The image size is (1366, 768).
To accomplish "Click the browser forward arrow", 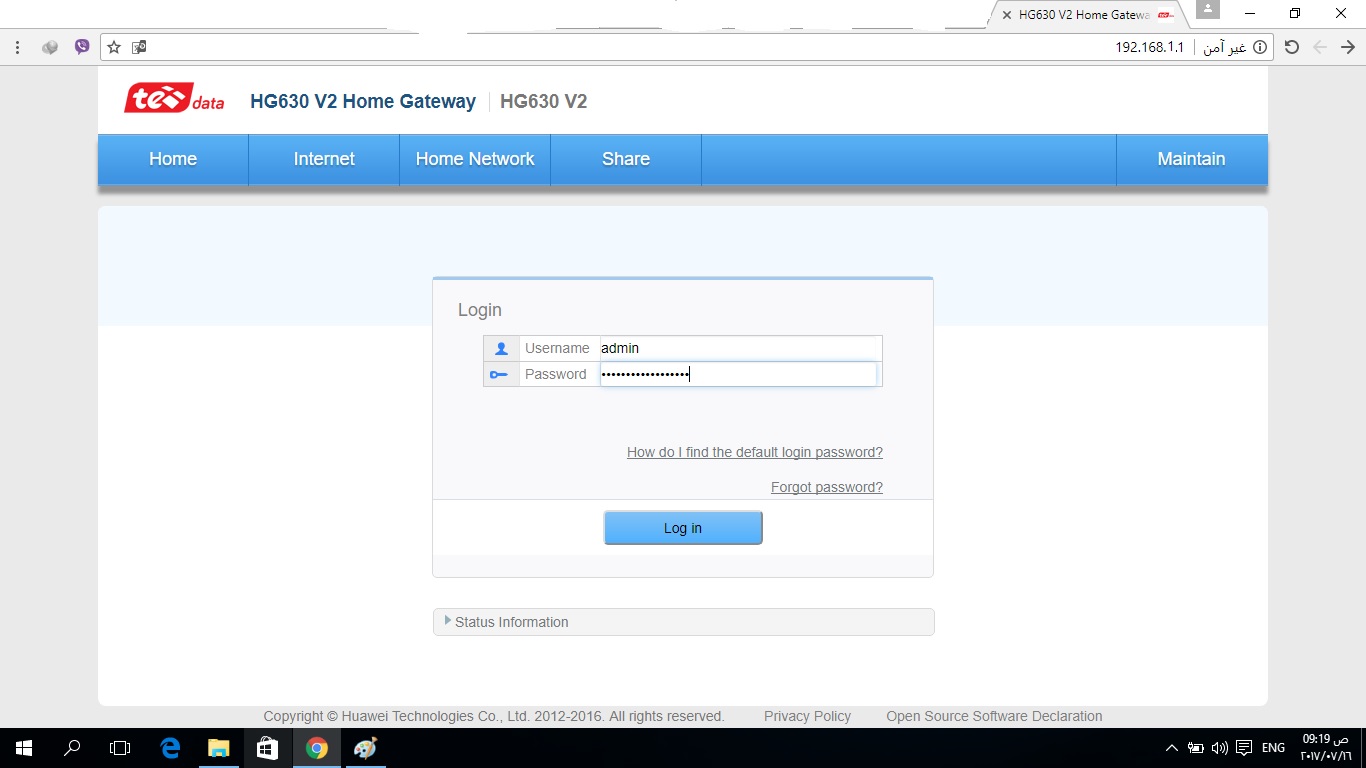I will [1347, 47].
